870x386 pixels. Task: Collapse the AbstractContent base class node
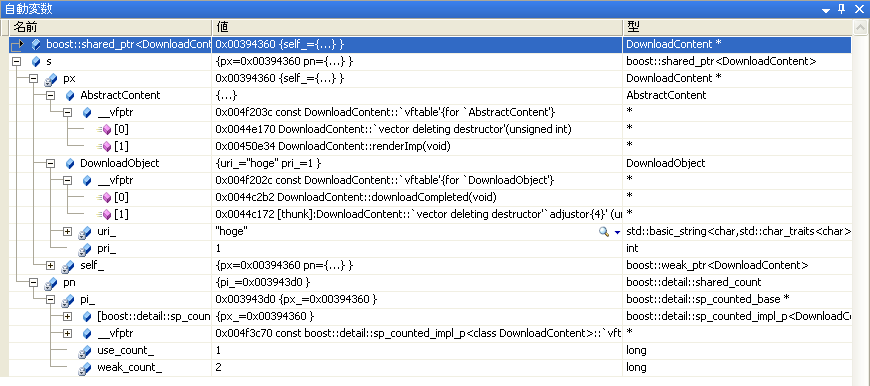tap(50, 95)
